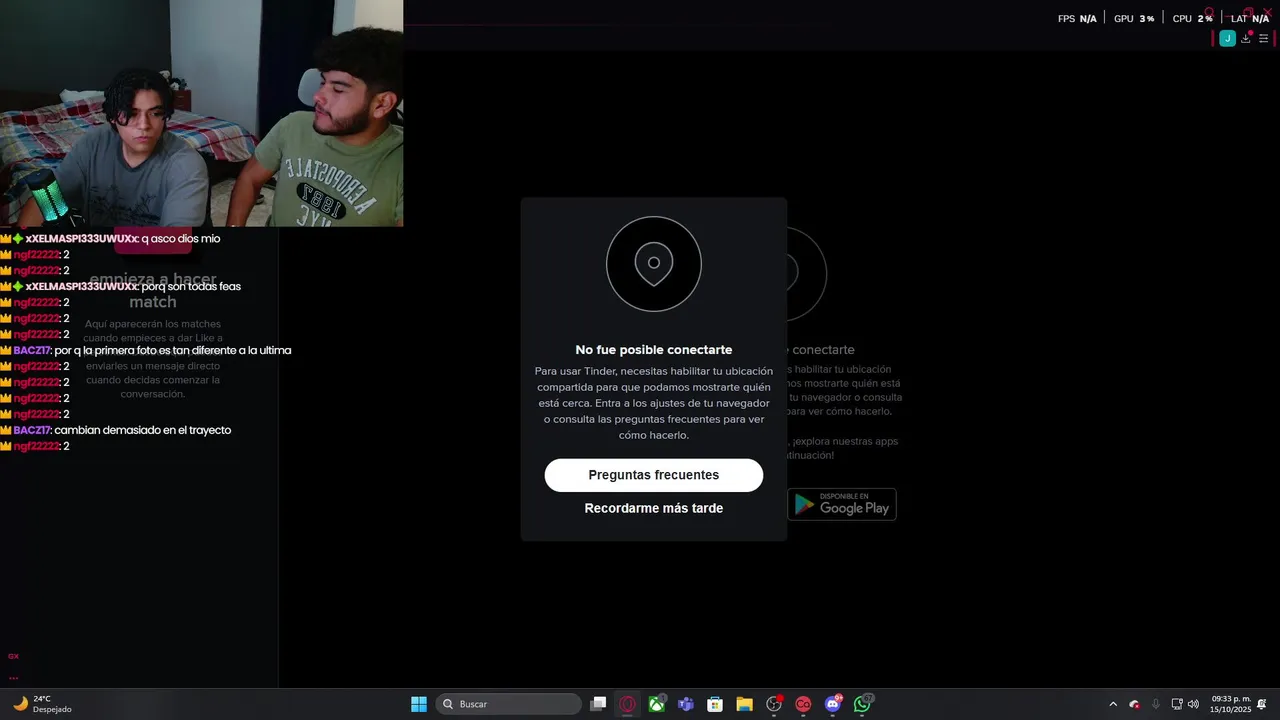Click the browser search magnifier icon
This screenshot has width=1280, height=720.
point(1209,13)
